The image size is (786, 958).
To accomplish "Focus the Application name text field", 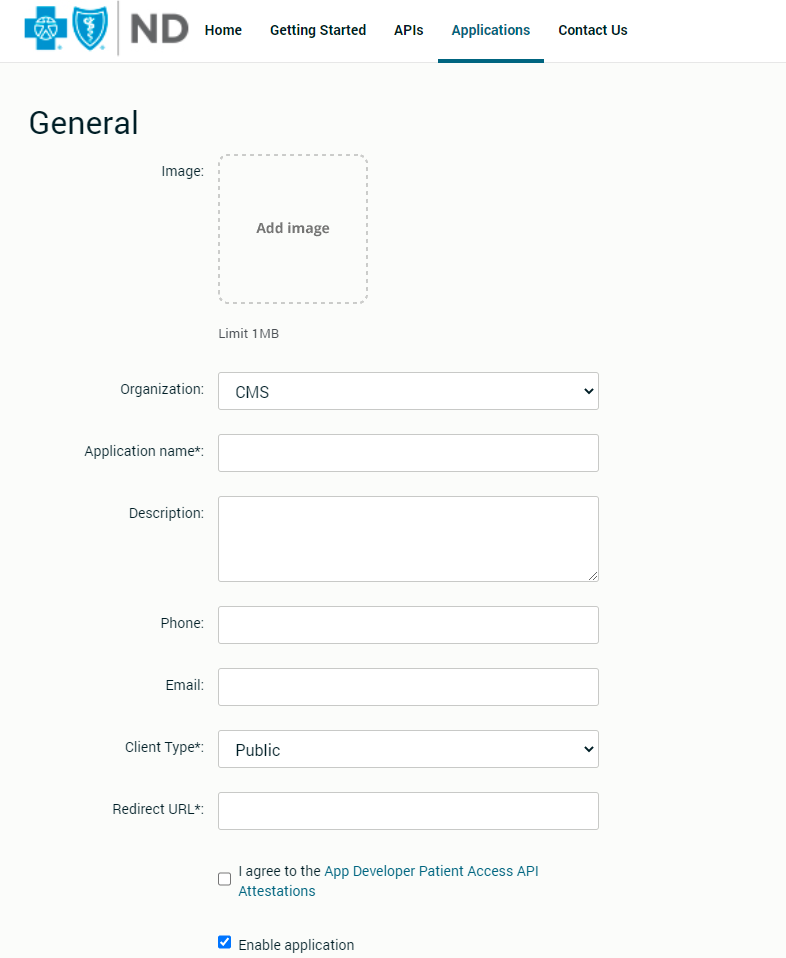I will (x=408, y=453).
